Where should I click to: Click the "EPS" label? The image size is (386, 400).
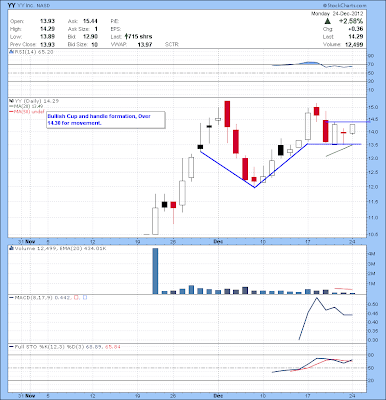(115, 29)
